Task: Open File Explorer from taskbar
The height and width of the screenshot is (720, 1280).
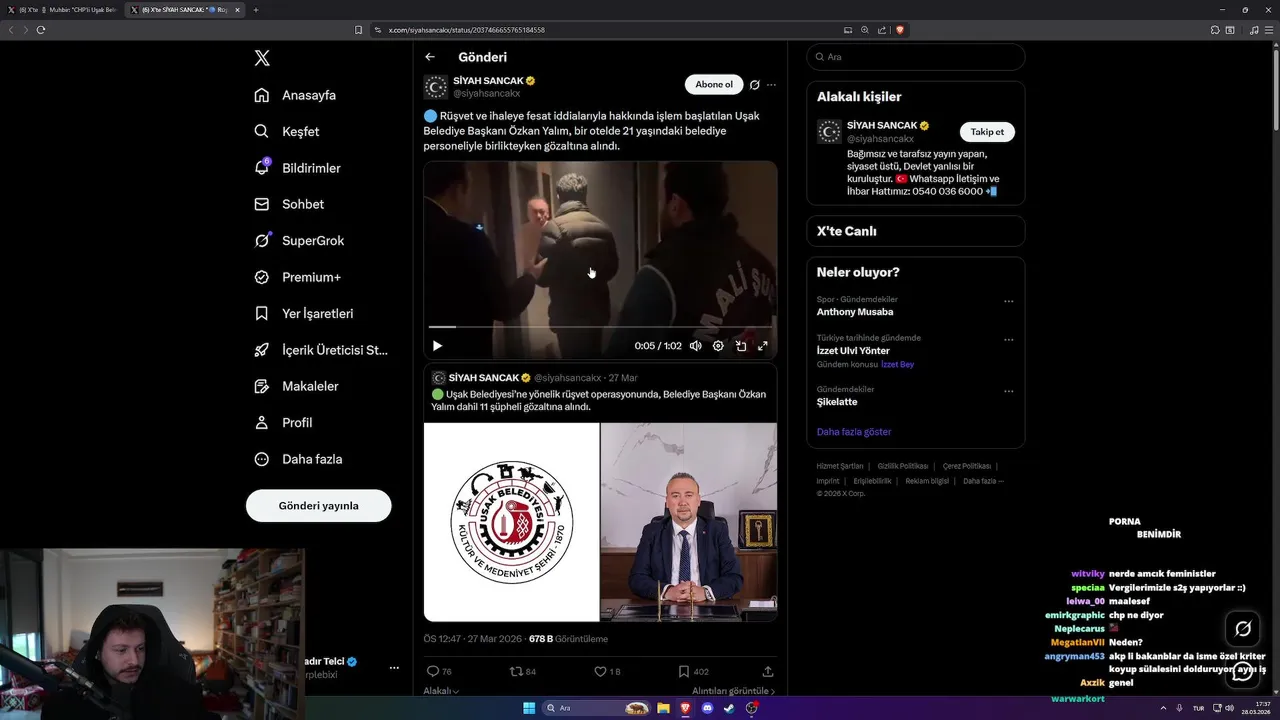Action: click(663, 708)
